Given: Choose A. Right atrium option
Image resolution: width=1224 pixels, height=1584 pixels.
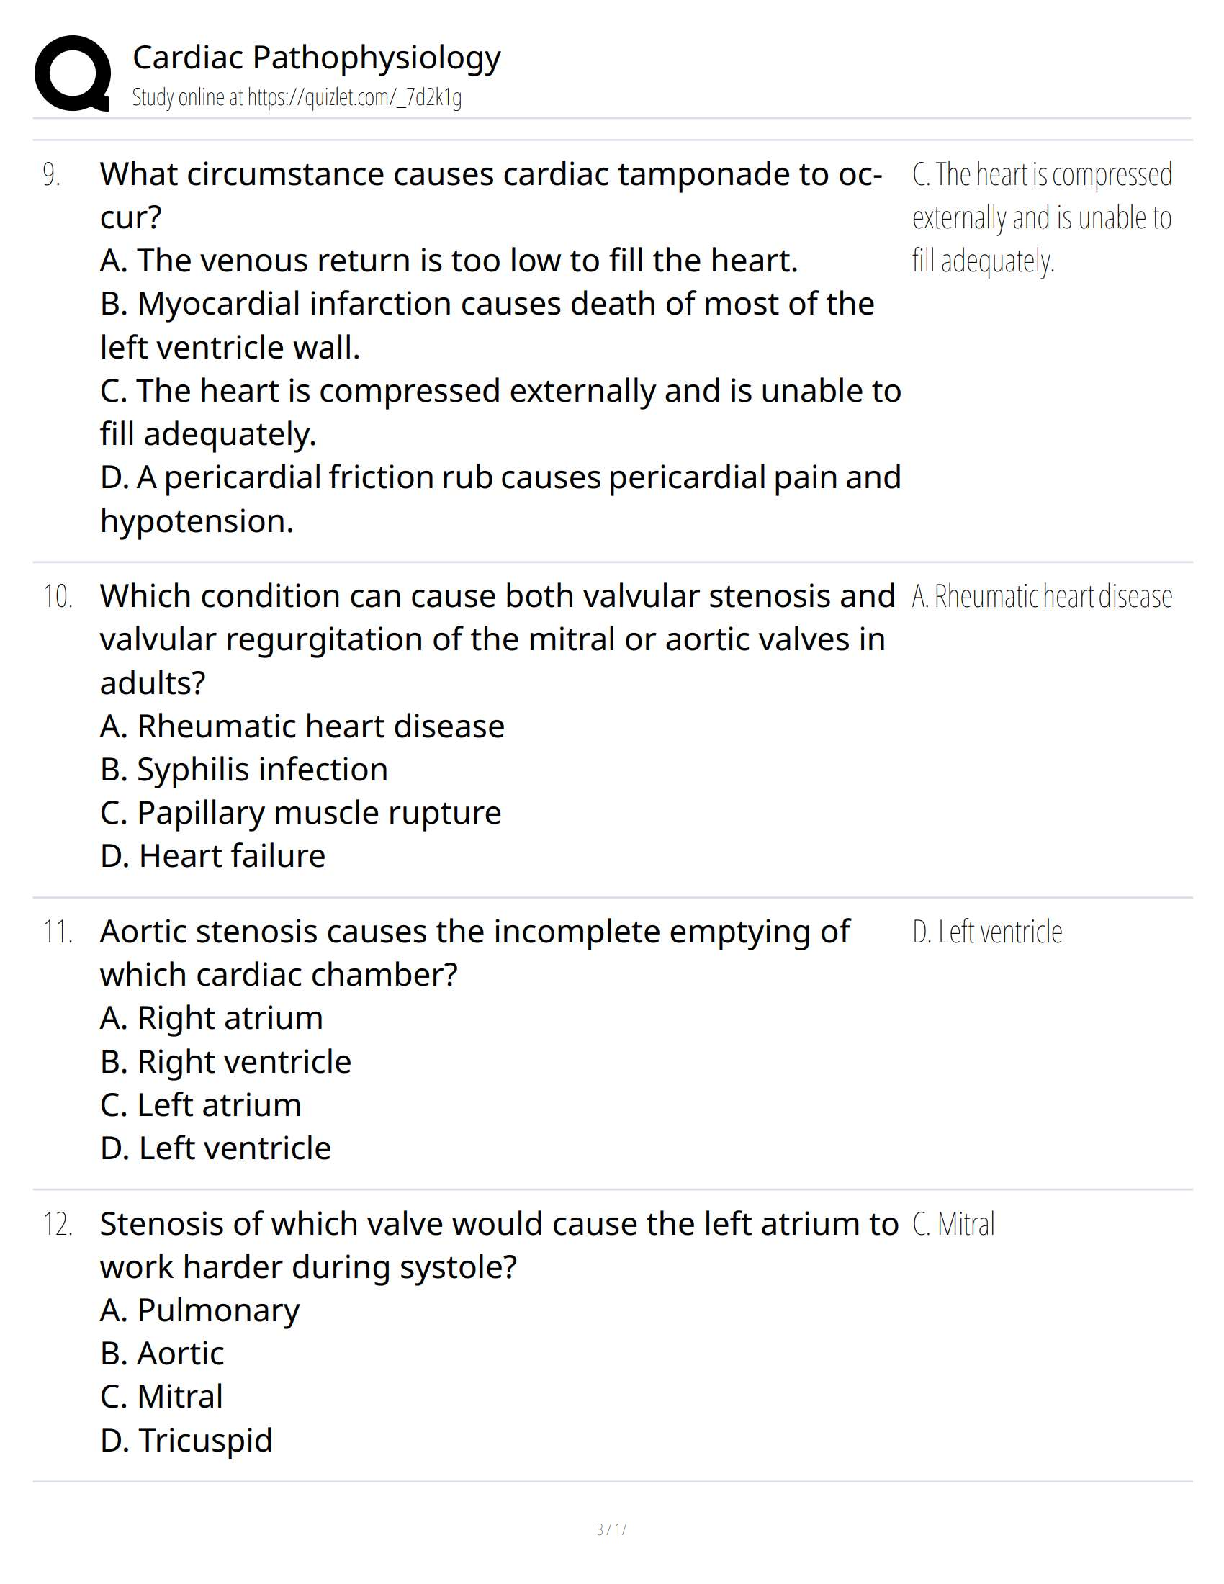Looking at the screenshot, I should click(x=211, y=1018).
